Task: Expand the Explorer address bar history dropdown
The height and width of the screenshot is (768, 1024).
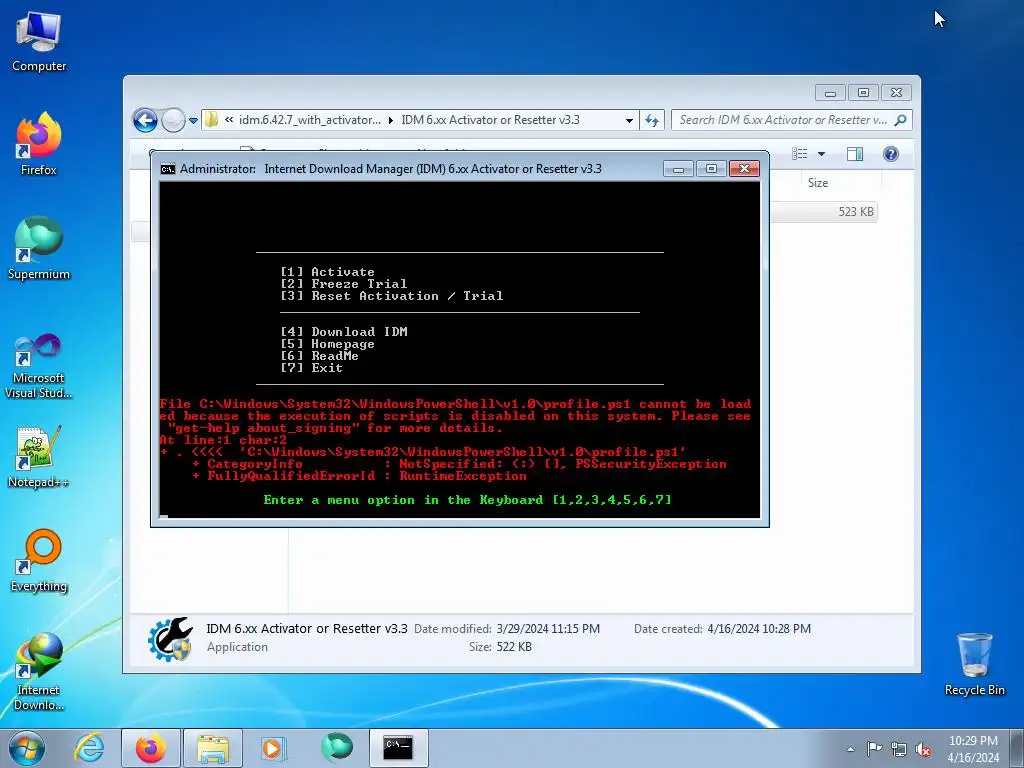Action: [629, 120]
